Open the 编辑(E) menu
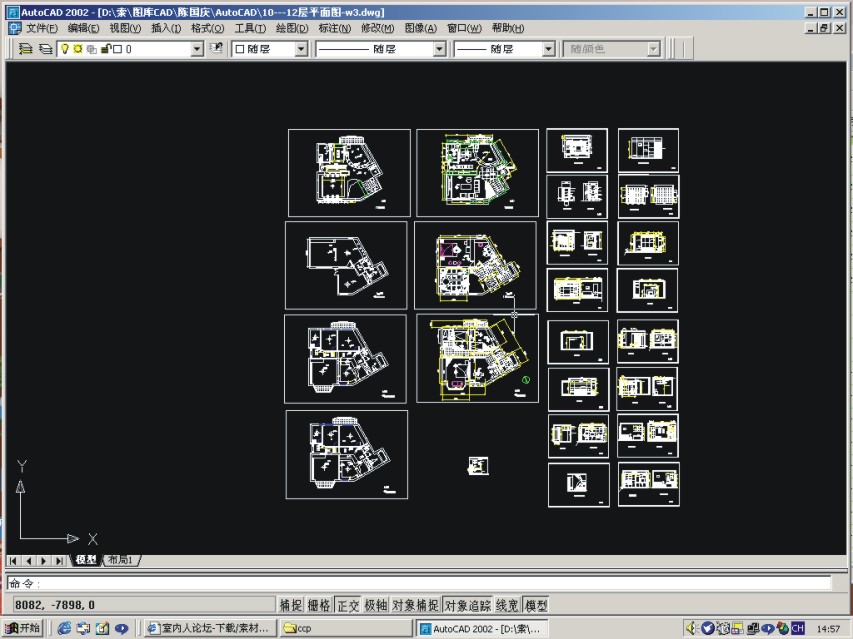The image size is (853, 639). [x=83, y=28]
